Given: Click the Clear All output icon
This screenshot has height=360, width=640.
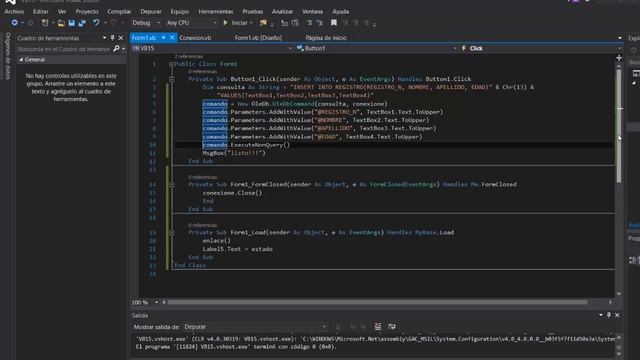Looking at the screenshot, I should [x=378, y=327].
